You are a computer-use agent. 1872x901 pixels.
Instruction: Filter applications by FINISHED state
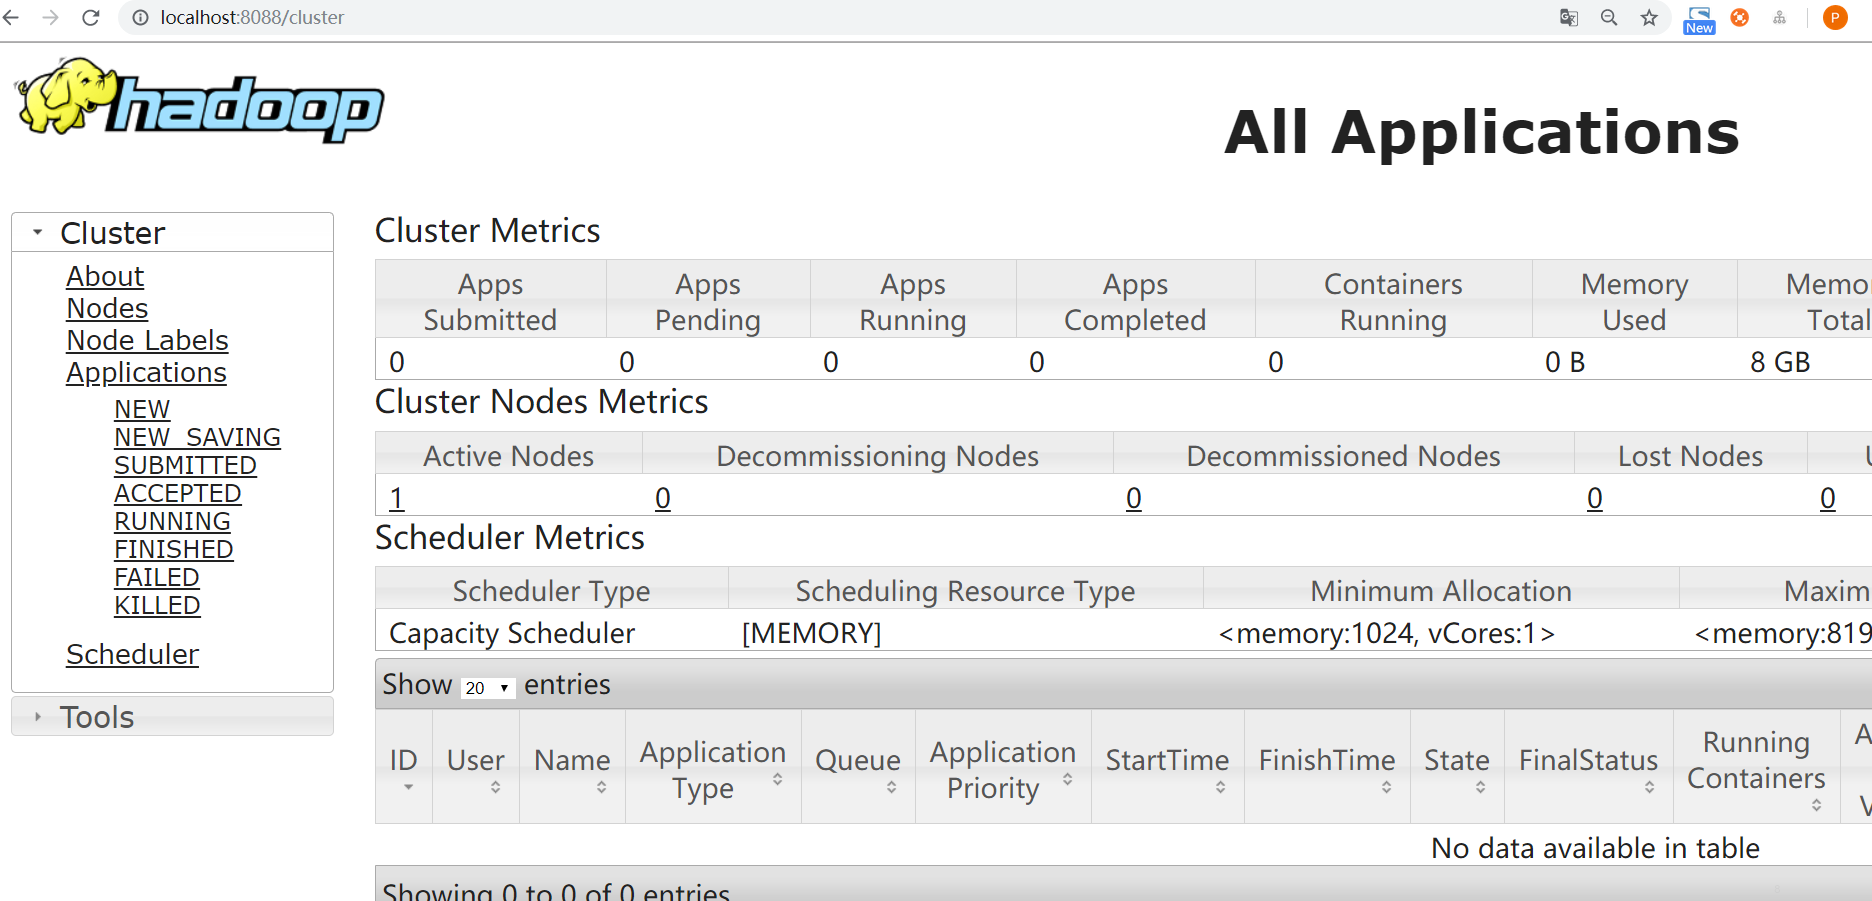point(174,549)
